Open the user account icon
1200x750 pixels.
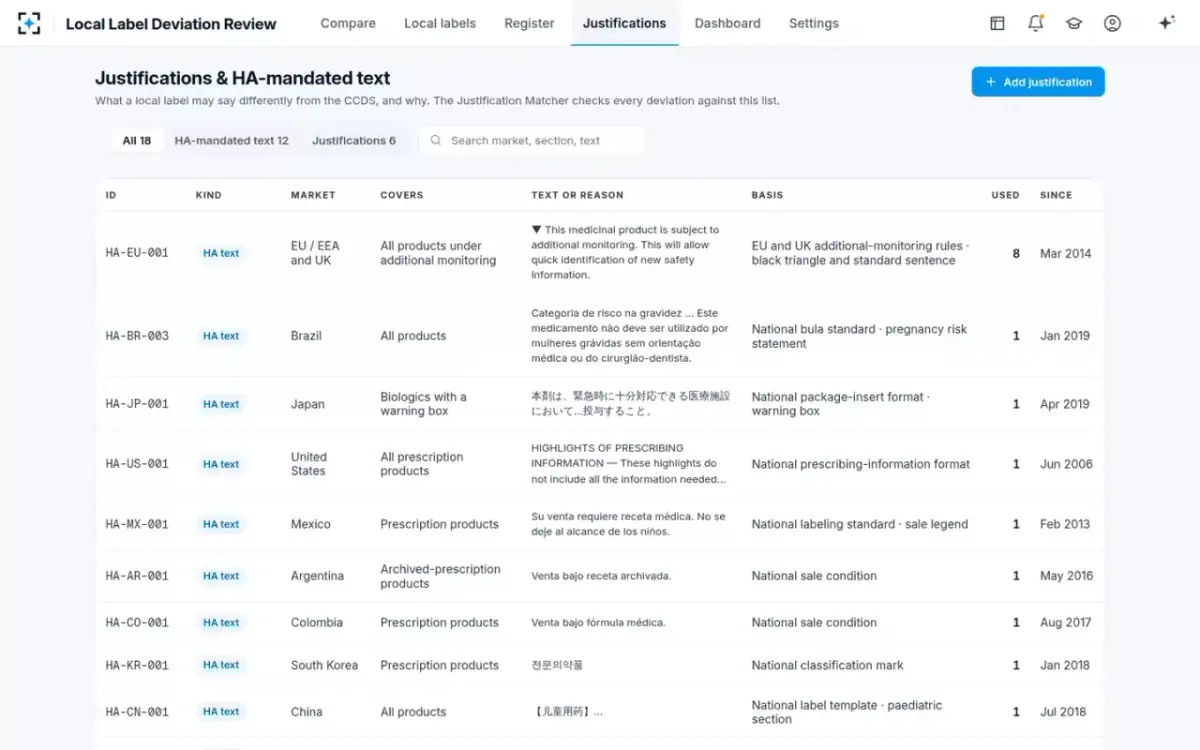point(1112,23)
